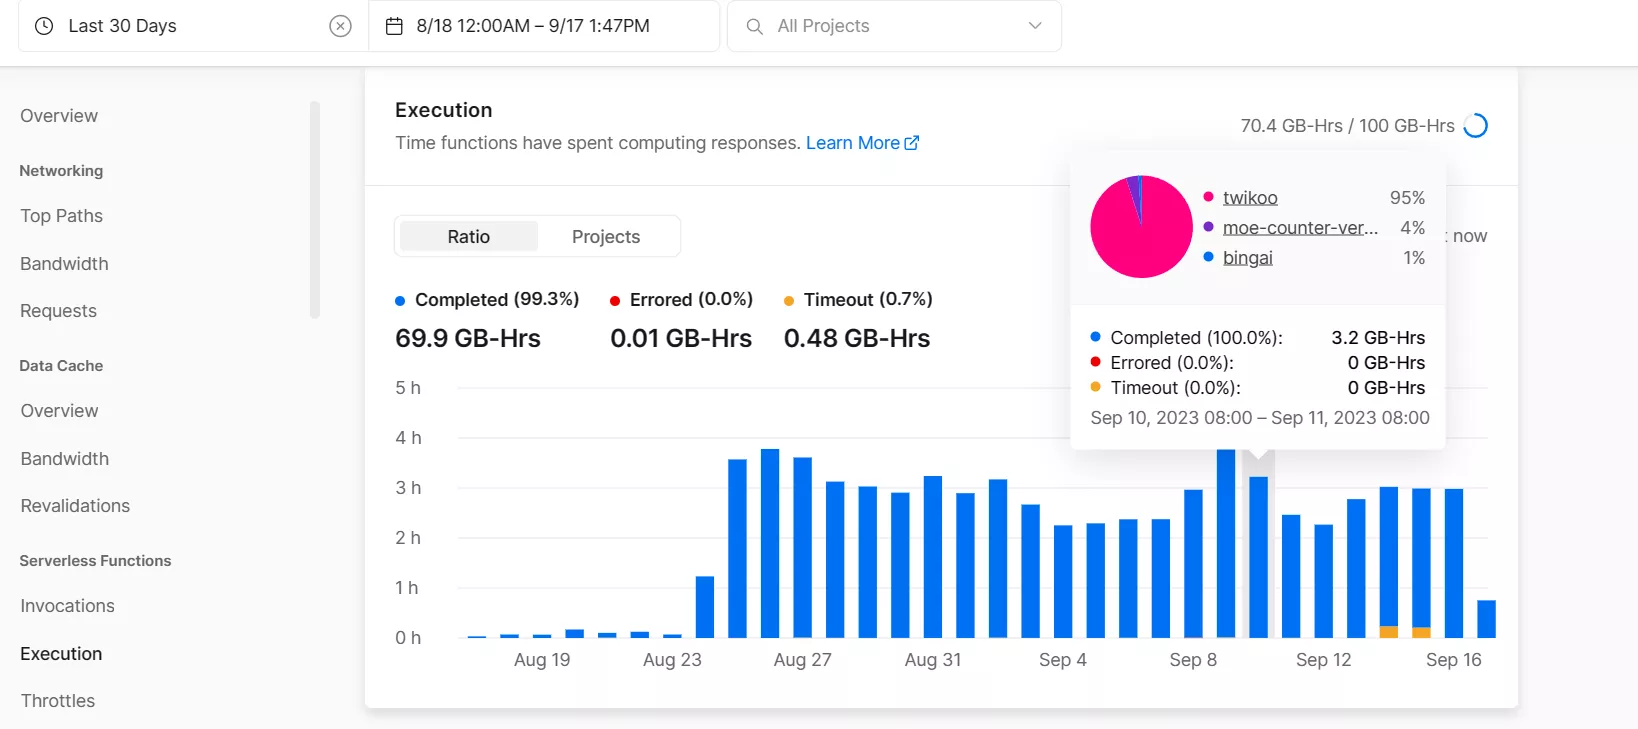Open the Throttles sidebar page

point(58,701)
